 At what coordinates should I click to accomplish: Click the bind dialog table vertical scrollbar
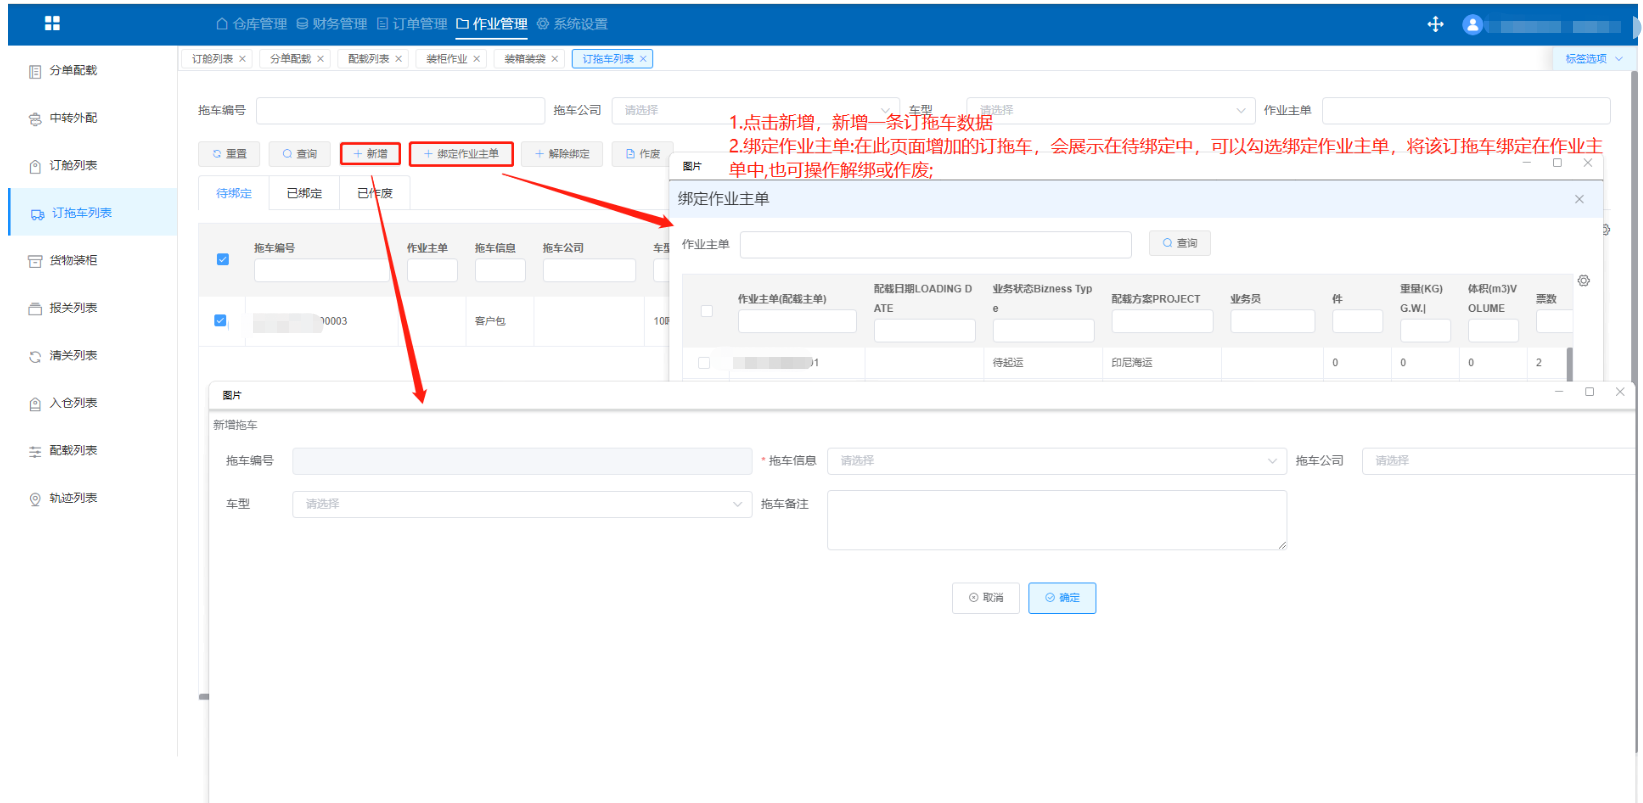tap(1569, 364)
